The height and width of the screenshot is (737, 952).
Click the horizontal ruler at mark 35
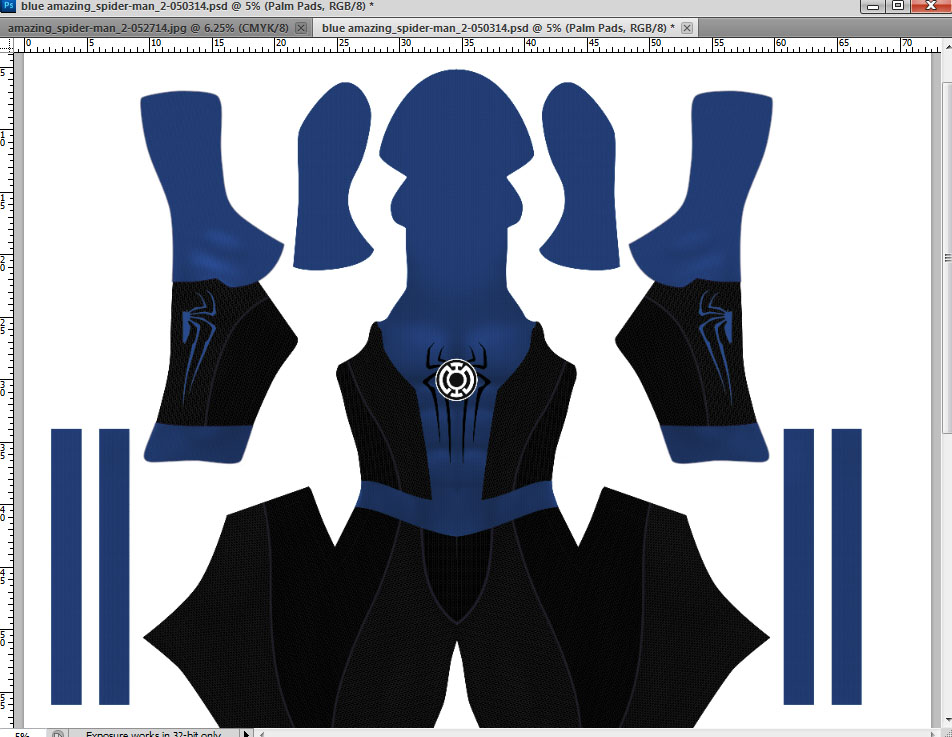(x=466, y=44)
